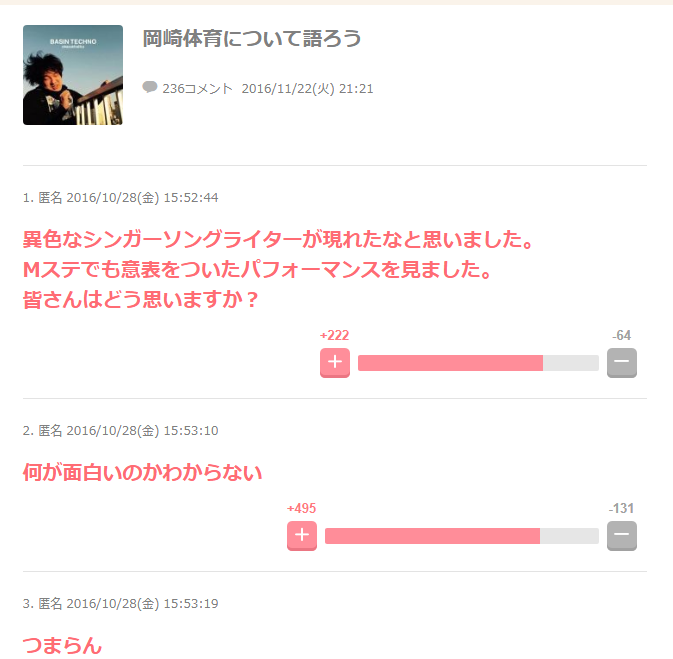The height and width of the screenshot is (659, 673).
Task: Click the 236コメント count text
Action: click(x=197, y=89)
